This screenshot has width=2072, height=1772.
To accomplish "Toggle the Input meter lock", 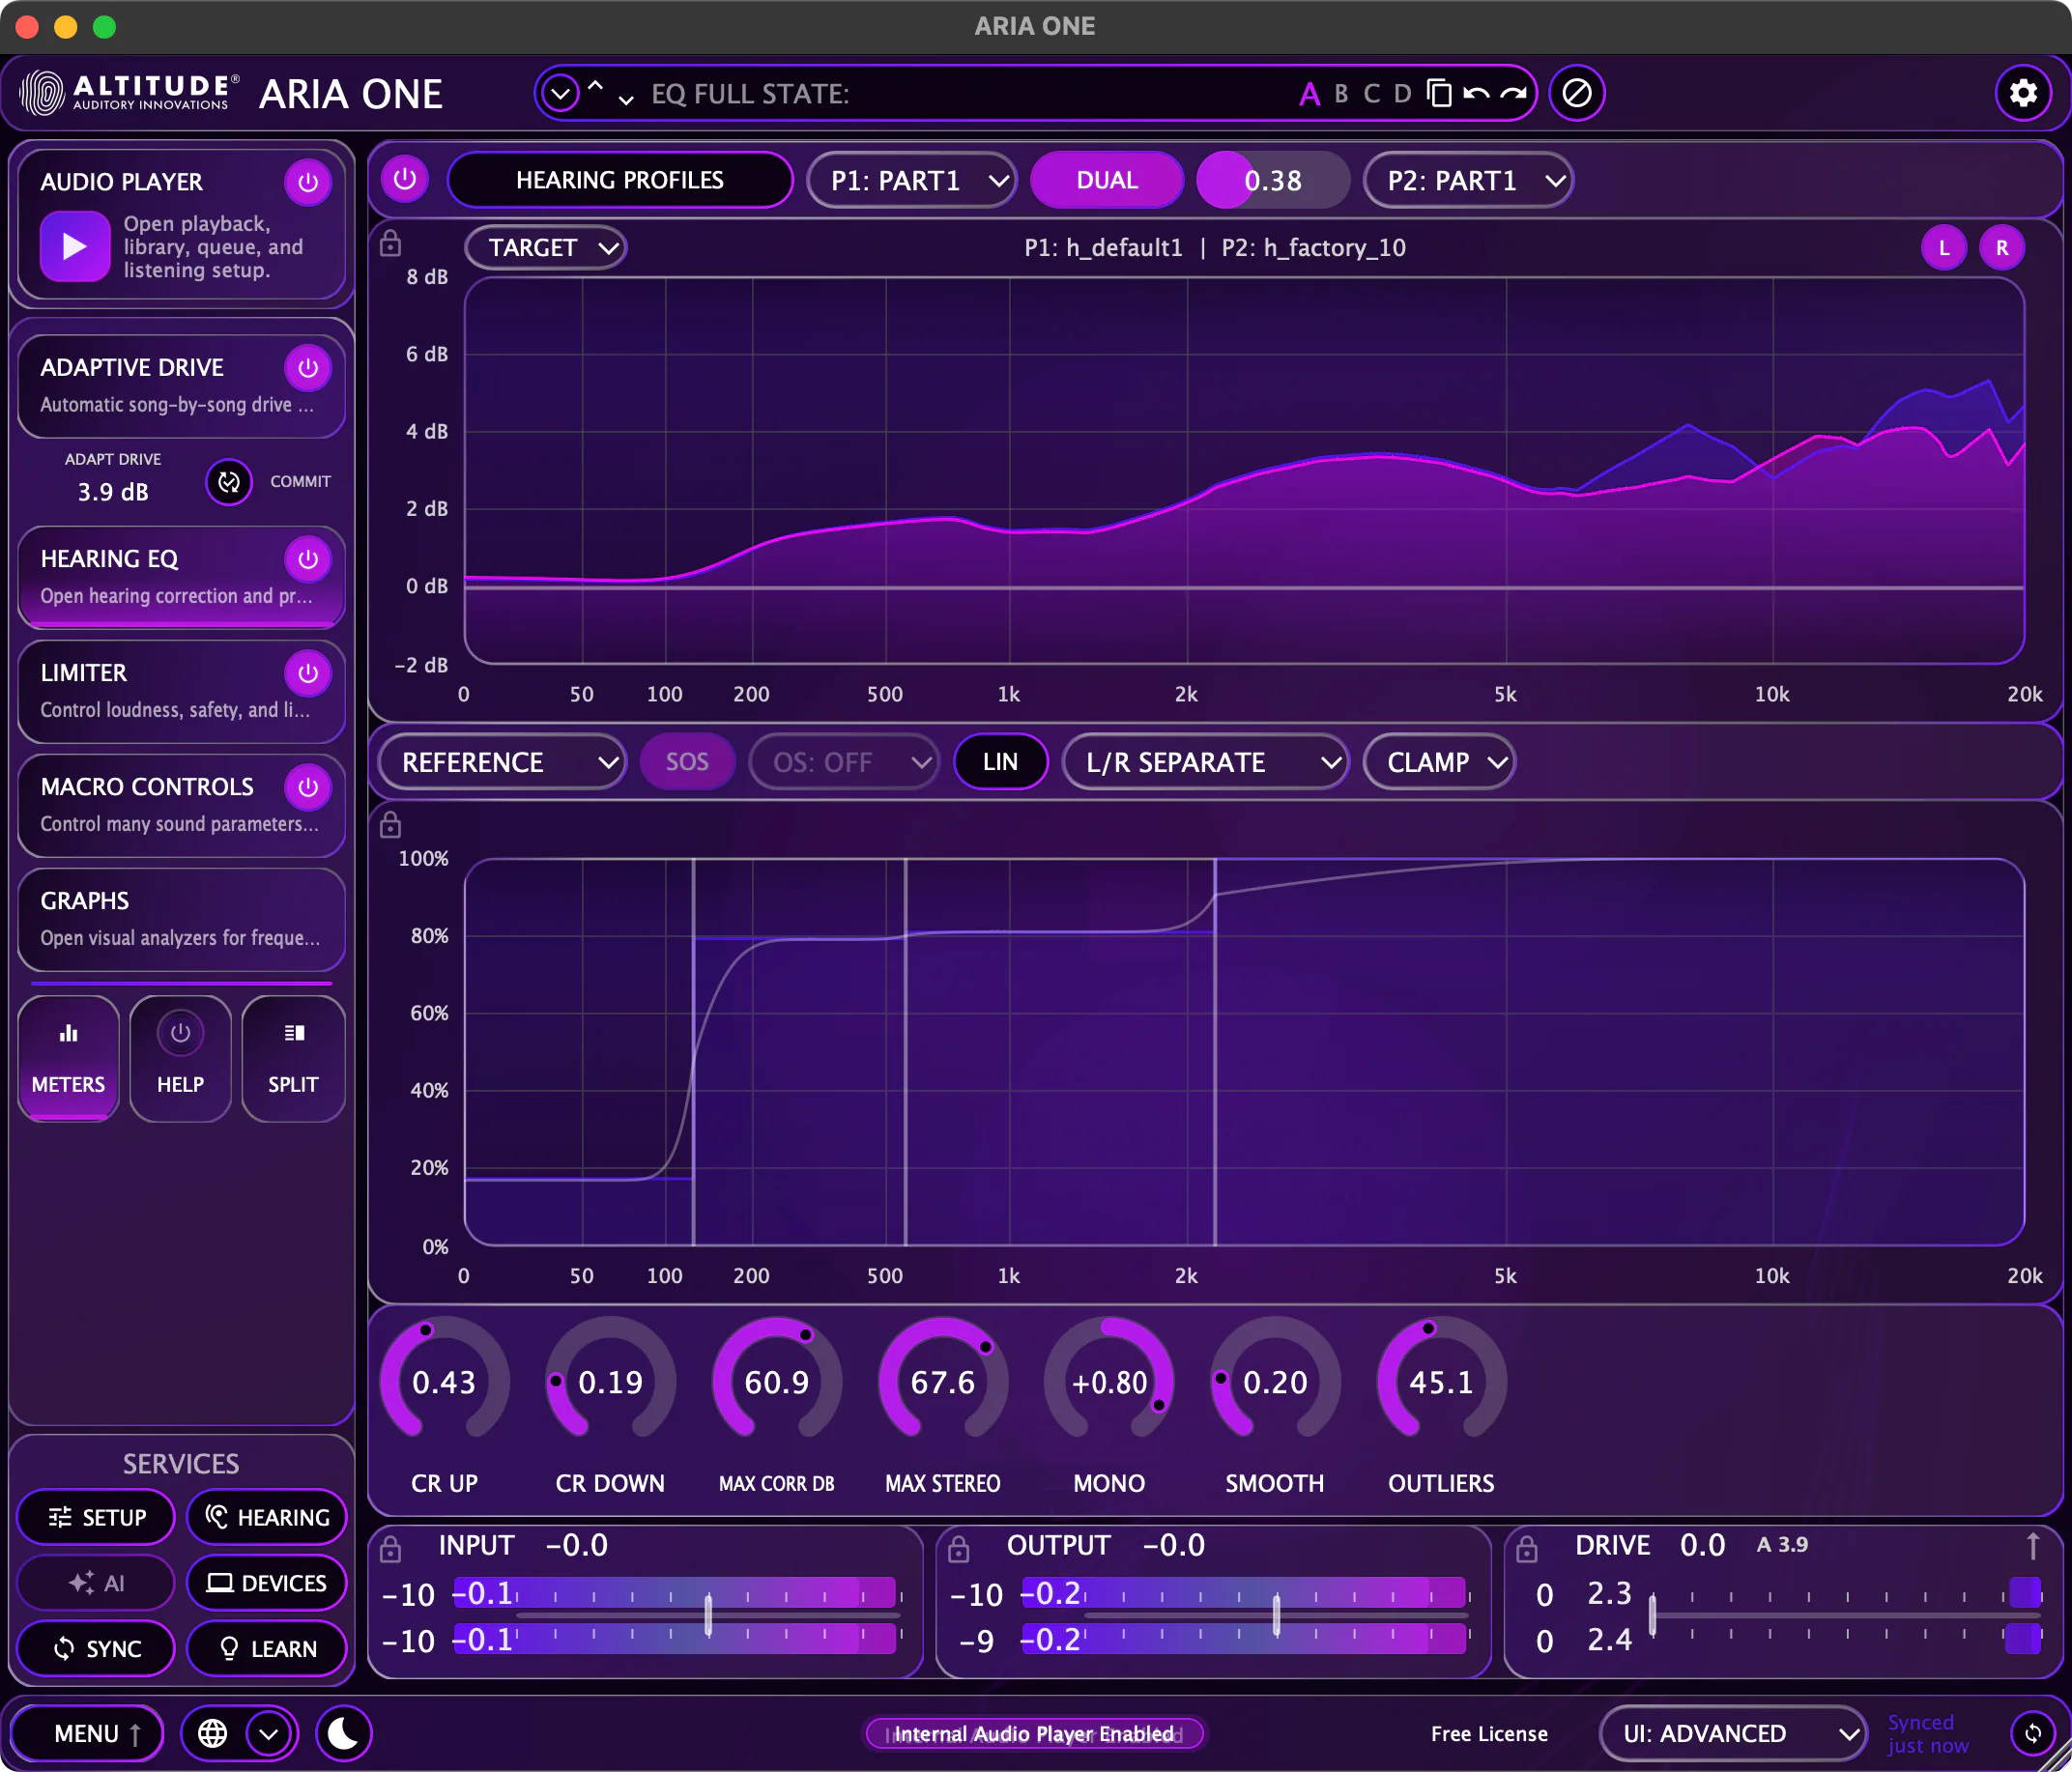I will pyautogui.click(x=391, y=1548).
